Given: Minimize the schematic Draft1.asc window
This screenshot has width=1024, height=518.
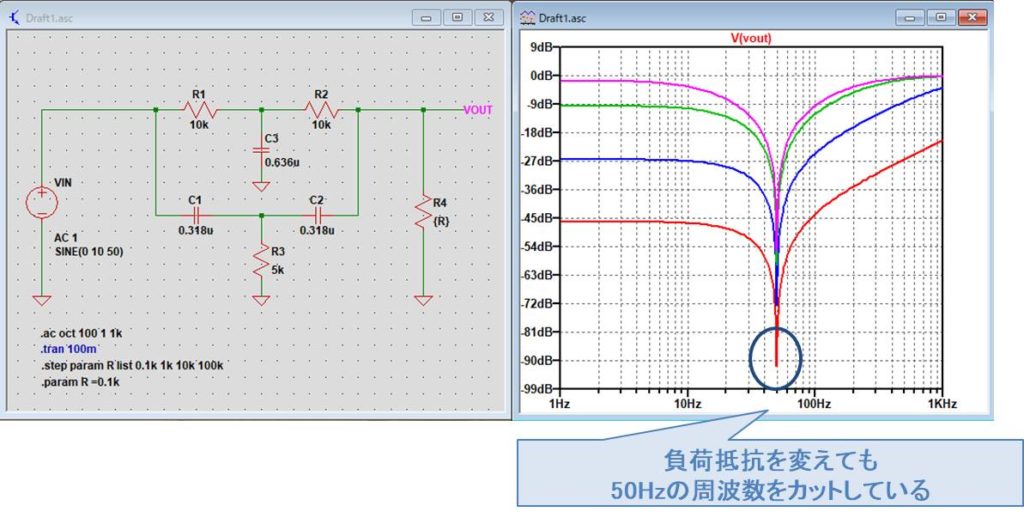Looking at the screenshot, I should coord(426,18).
